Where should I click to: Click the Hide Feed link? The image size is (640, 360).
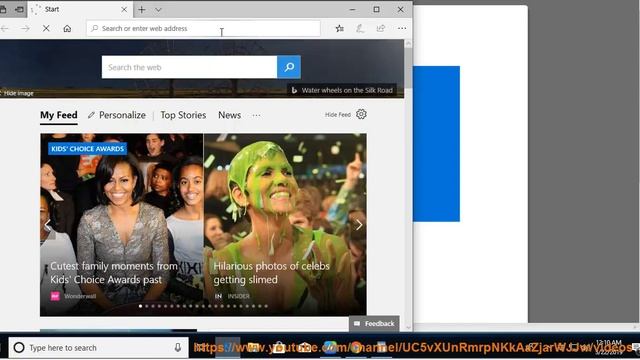click(338, 115)
